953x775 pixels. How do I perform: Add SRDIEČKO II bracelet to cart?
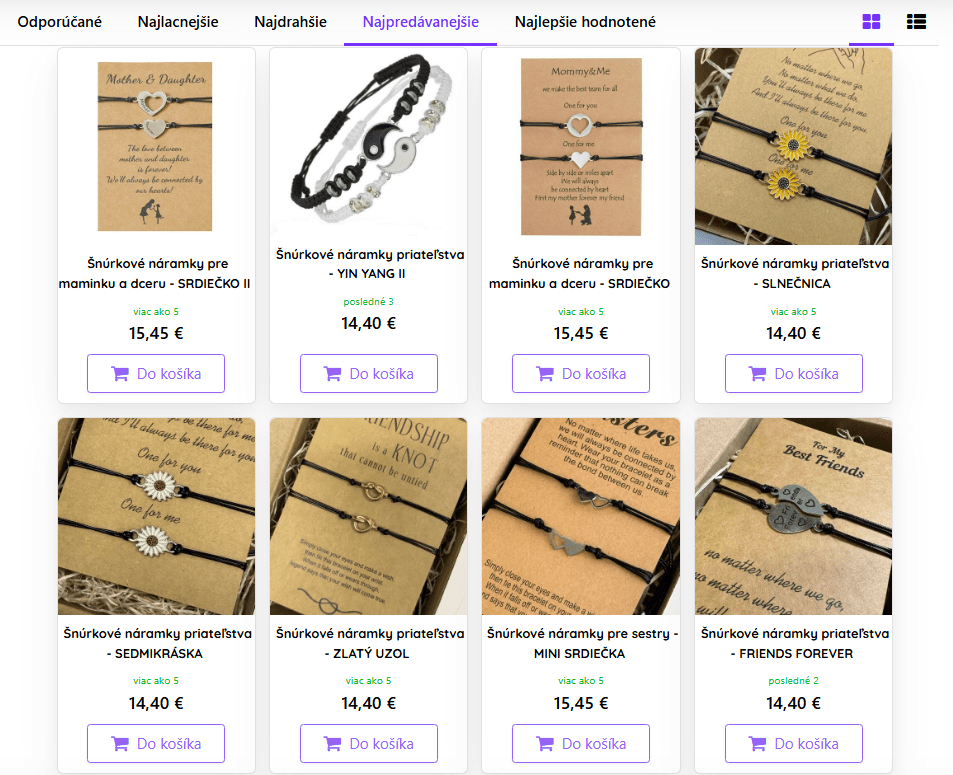pyautogui.click(x=156, y=373)
